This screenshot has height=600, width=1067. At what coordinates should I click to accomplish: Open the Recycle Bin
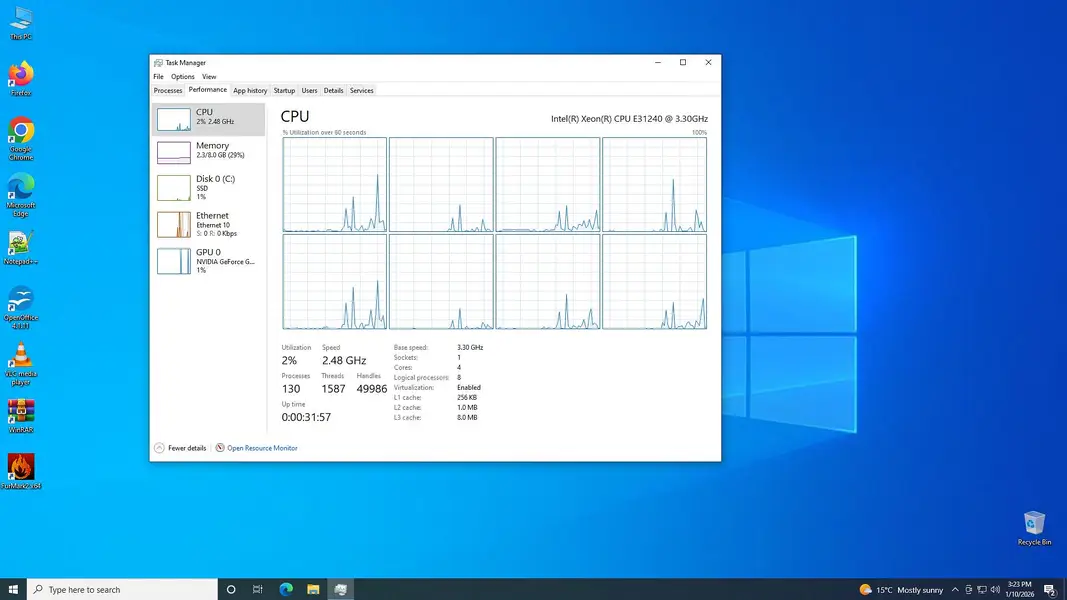[x=1034, y=528]
